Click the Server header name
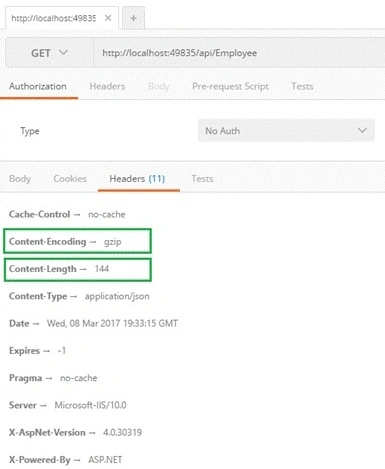The image size is (385, 469). 23,405
